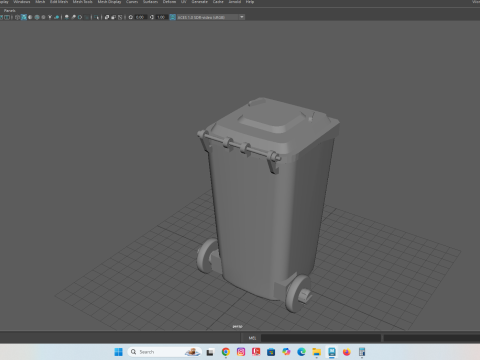The height and width of the screenshot is (360, 480).
Task: Open Microsoft Store from taskbar
Action: 271,352
